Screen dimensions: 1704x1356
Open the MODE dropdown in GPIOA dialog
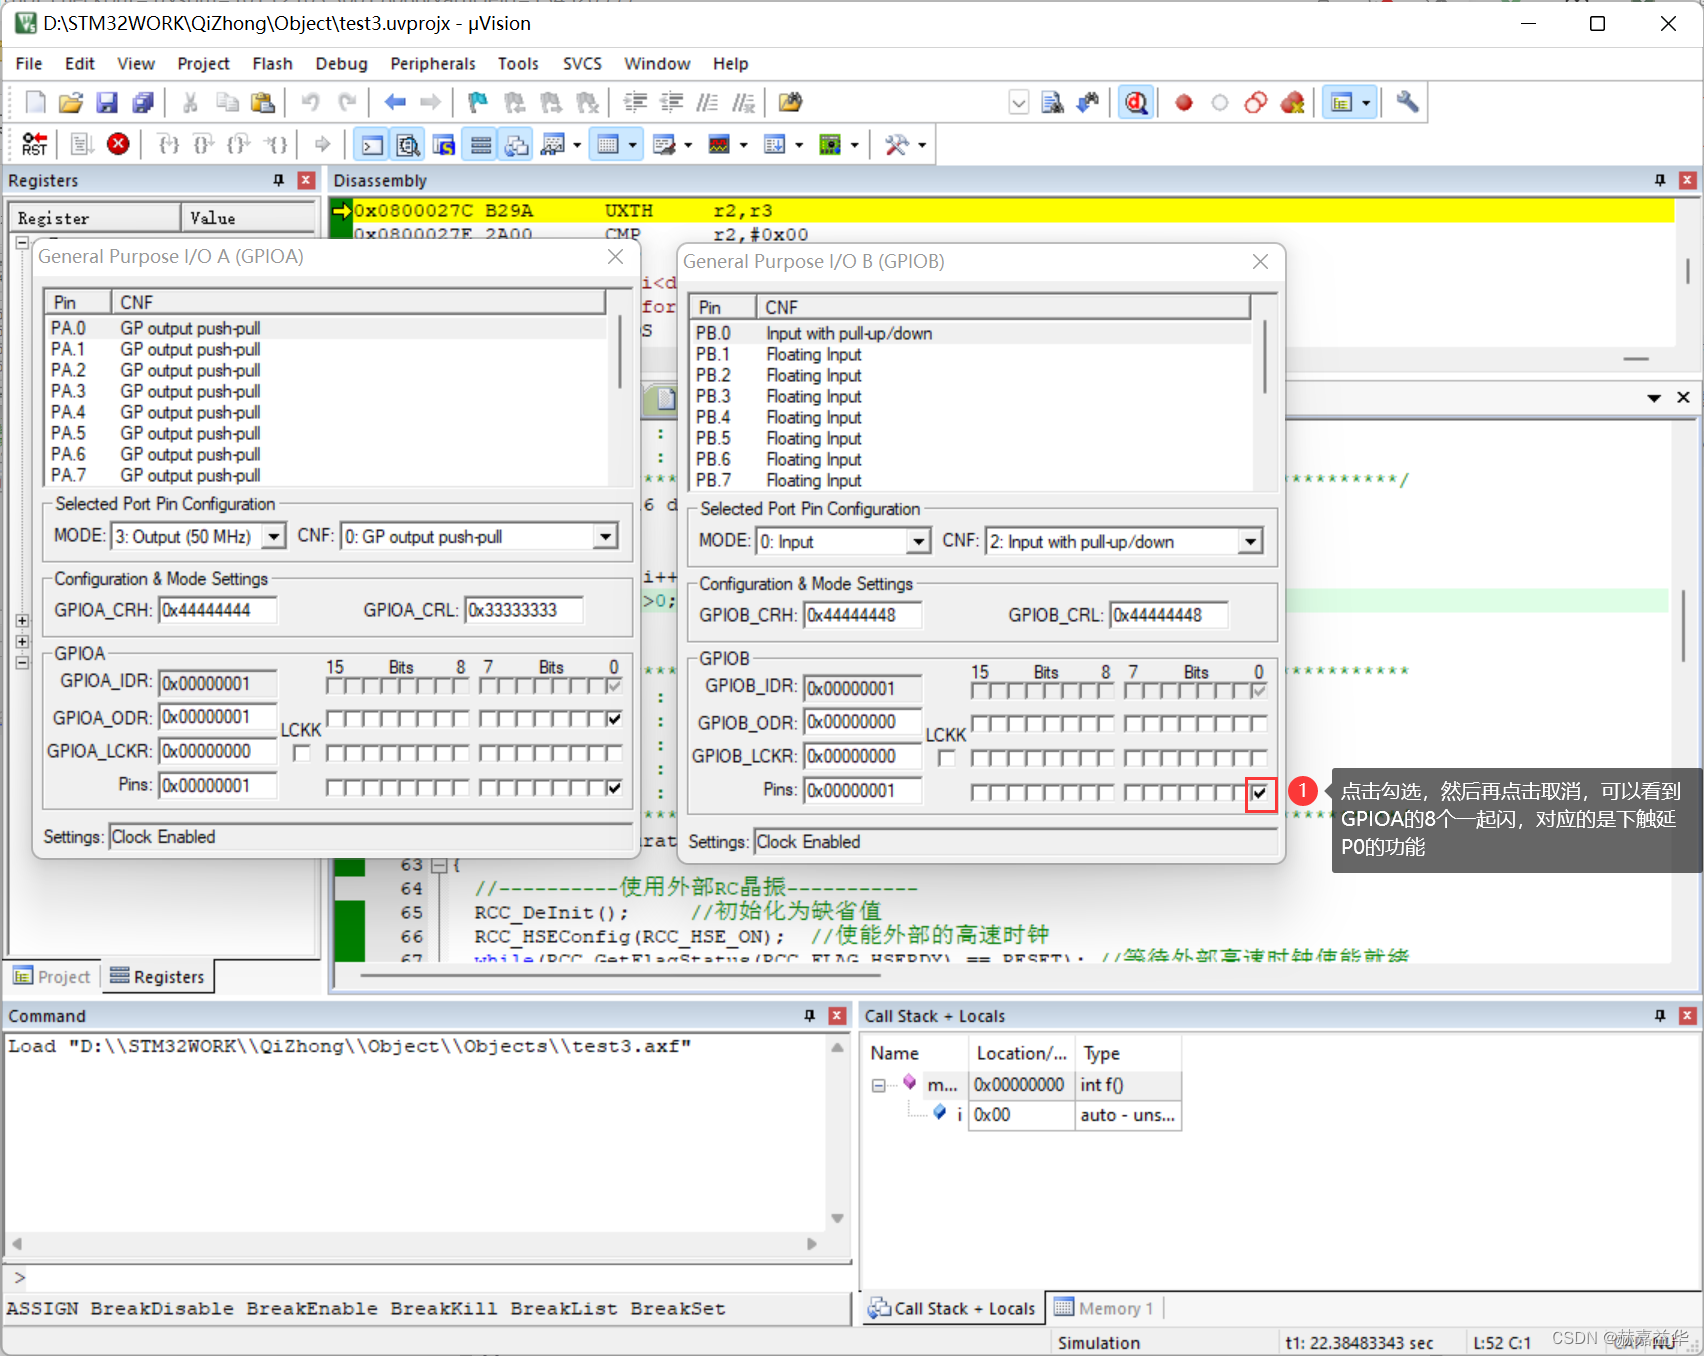pos(272,536)
